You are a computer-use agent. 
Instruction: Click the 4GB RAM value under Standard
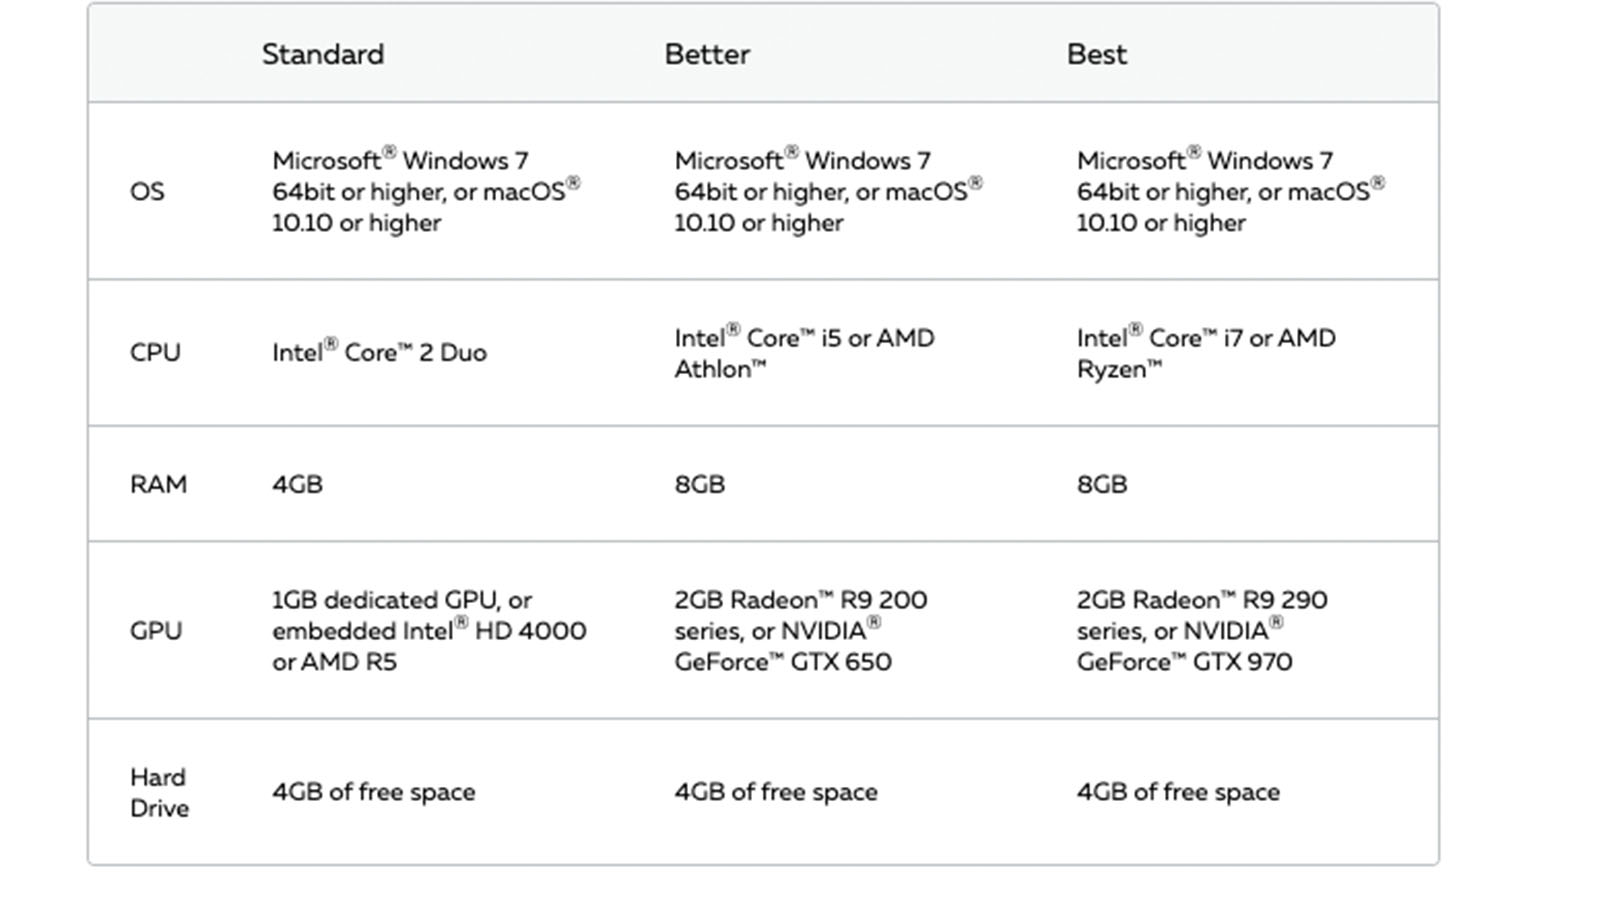[297, 484]
